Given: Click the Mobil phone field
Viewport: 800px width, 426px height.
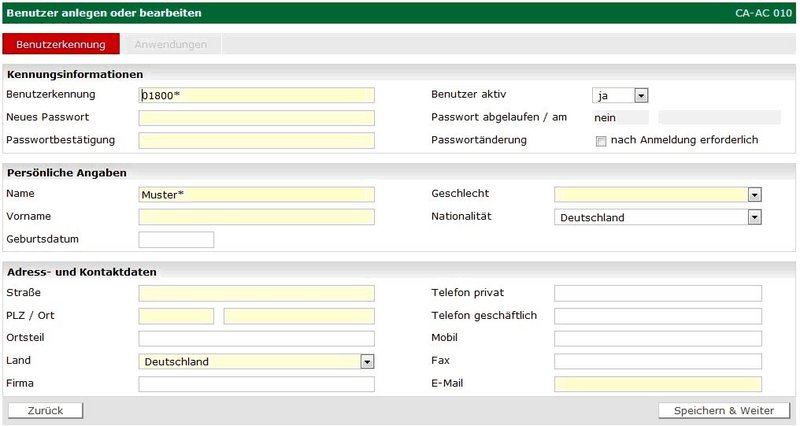Looking at the screenshot, I should click(x=658, y=339).
